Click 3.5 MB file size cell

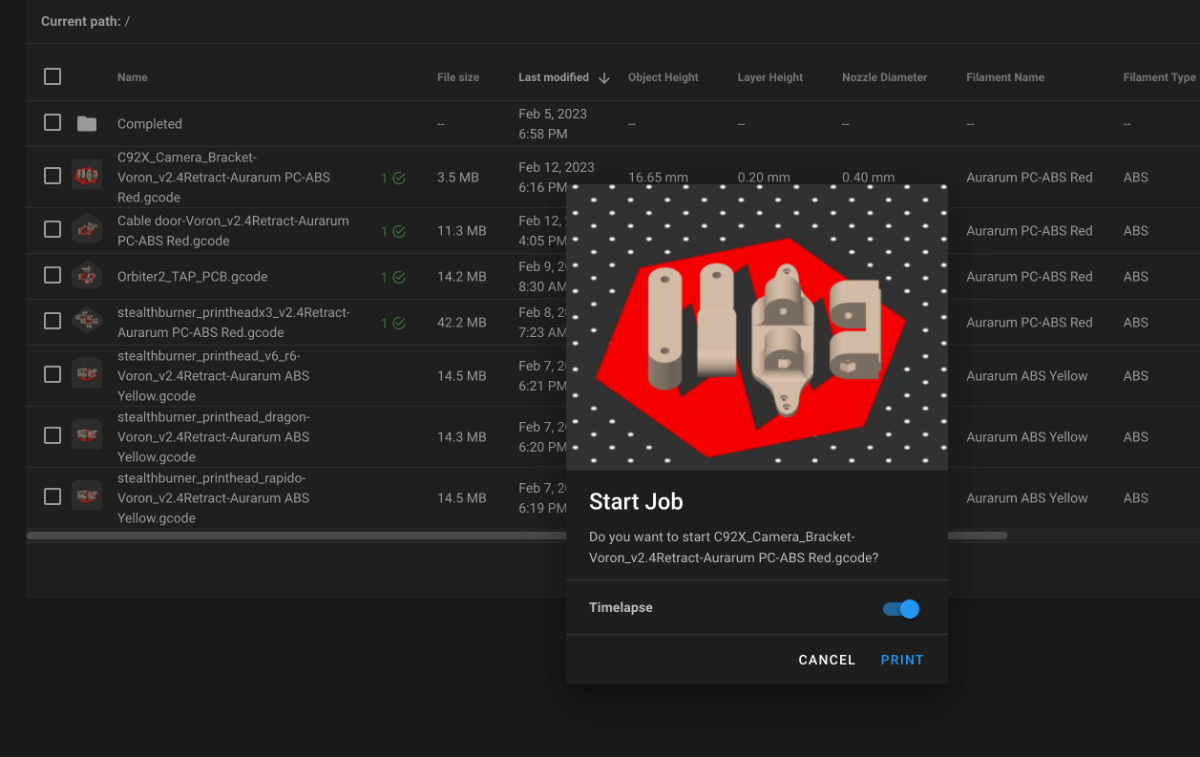[458, 177]
